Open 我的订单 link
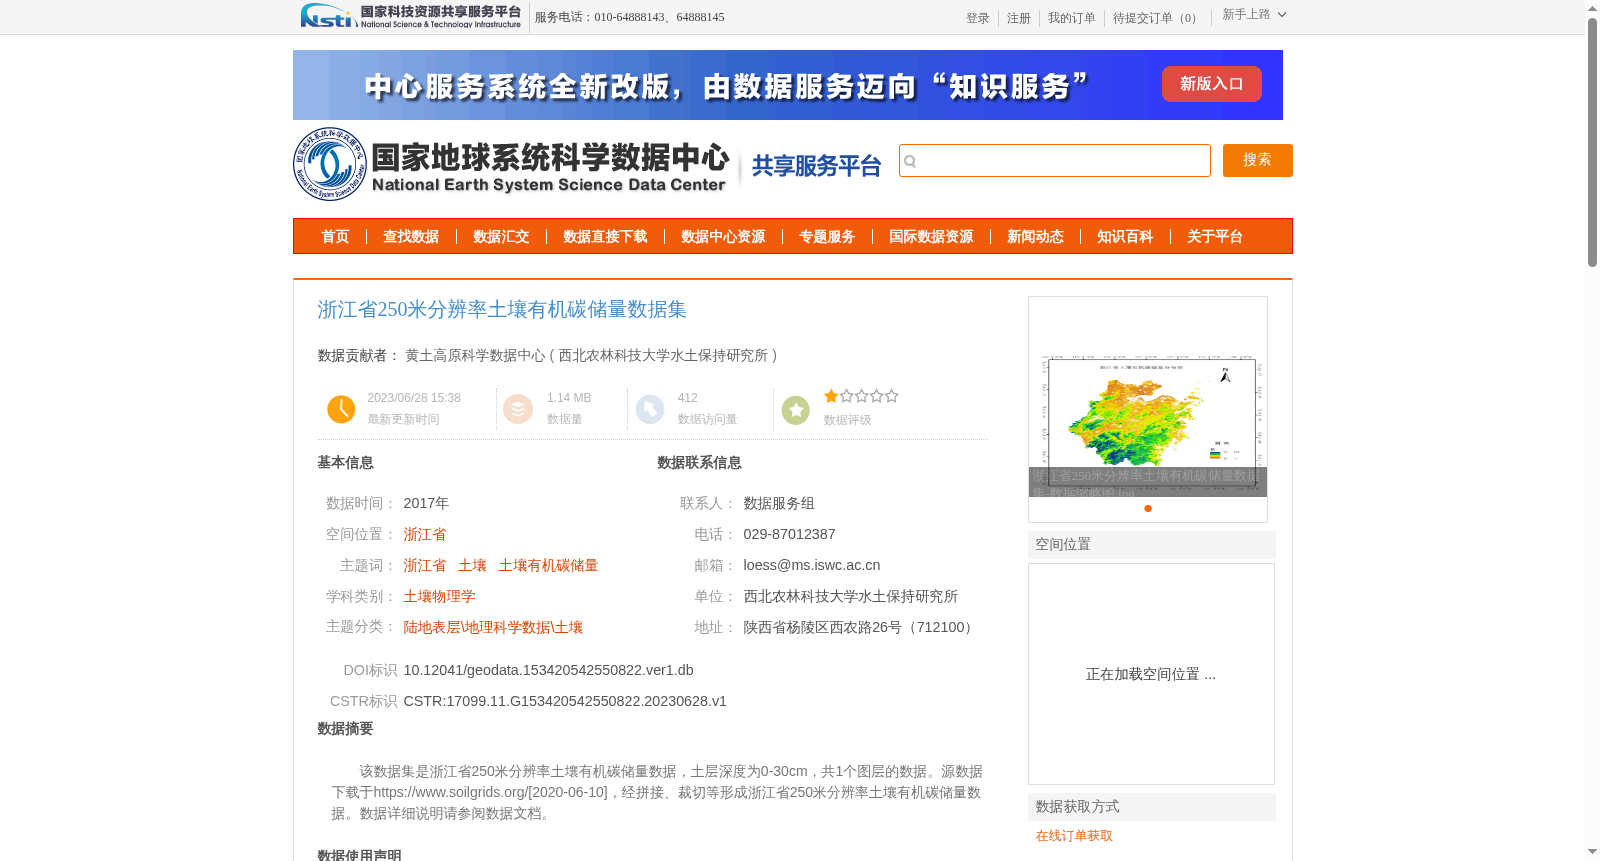 tap(1072, 18)
